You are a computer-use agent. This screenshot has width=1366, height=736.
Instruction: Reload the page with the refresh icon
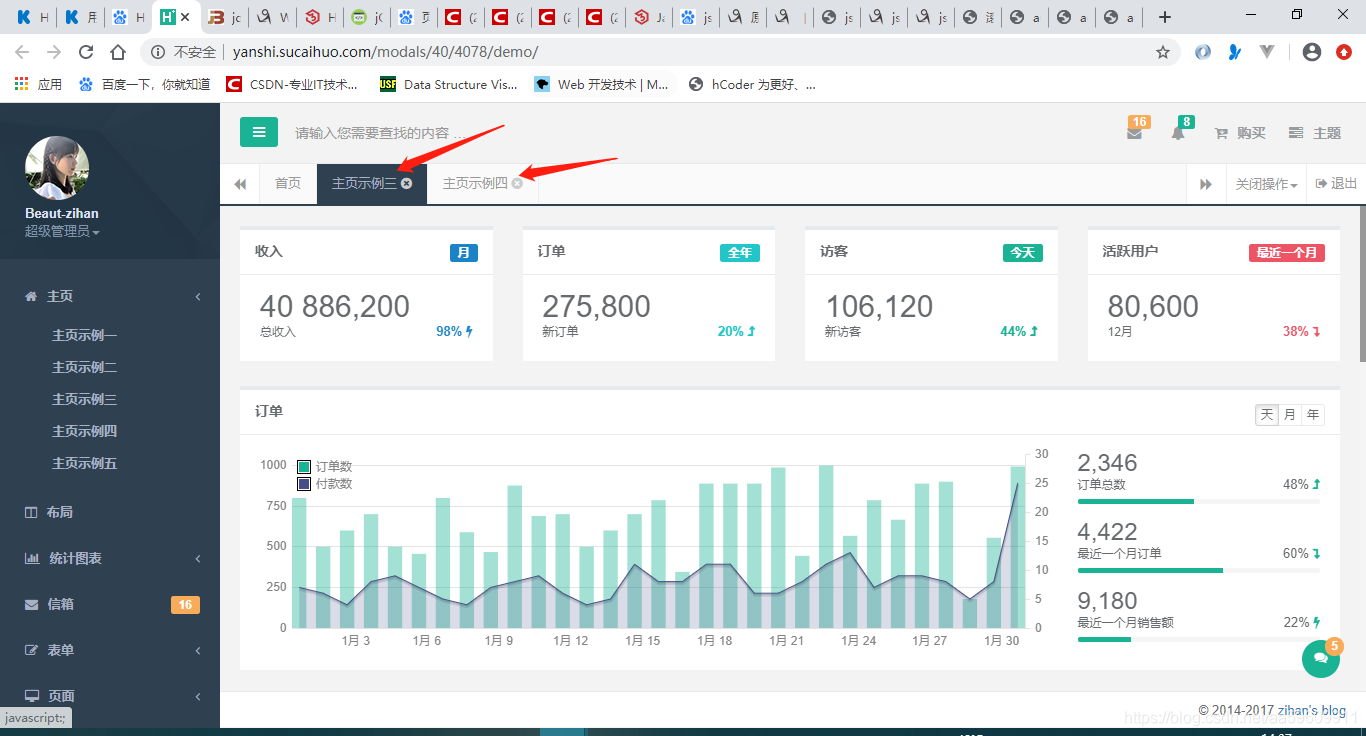tap(86, 52)
